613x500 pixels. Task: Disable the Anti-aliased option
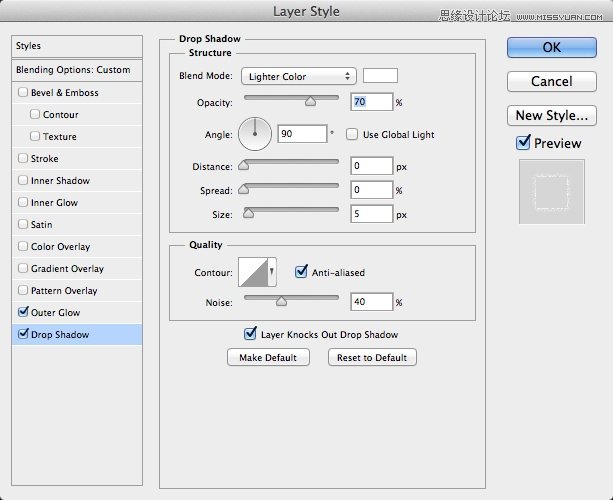coord(302,271)
